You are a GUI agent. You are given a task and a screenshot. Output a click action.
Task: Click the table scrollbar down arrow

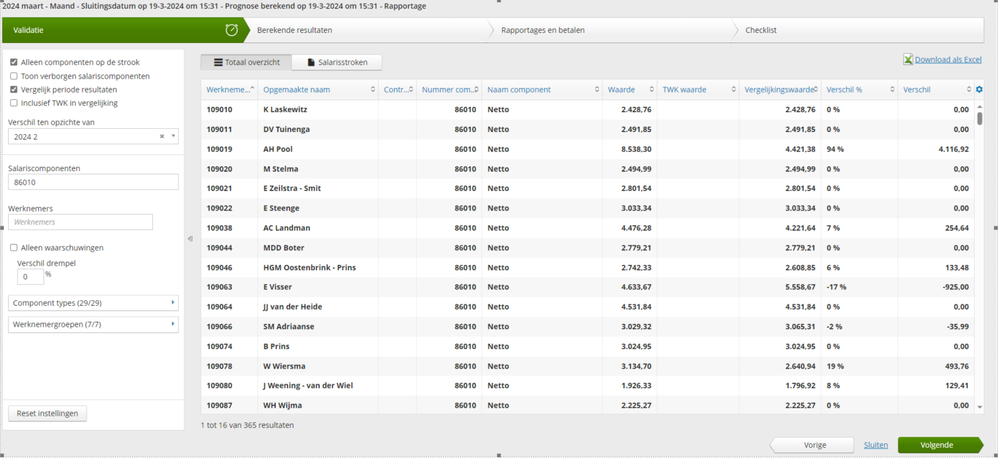pos(980,407)
